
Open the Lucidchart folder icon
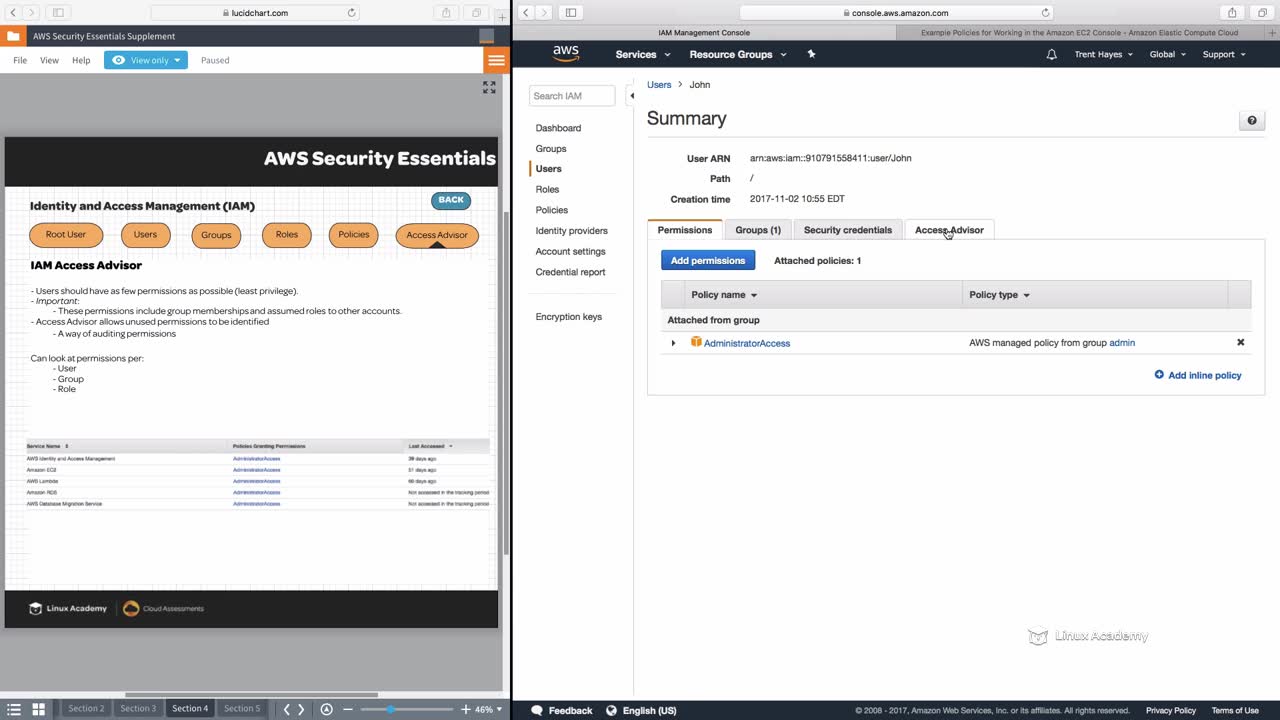[x=12, y=36]
